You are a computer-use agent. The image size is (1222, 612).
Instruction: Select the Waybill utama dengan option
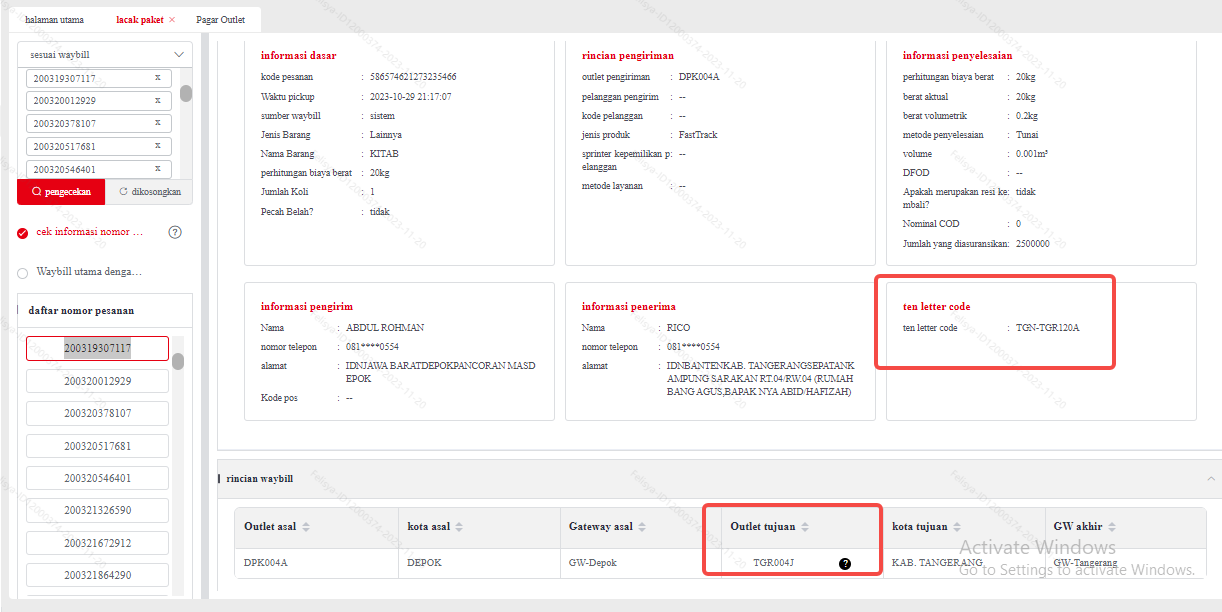(23, 272)
